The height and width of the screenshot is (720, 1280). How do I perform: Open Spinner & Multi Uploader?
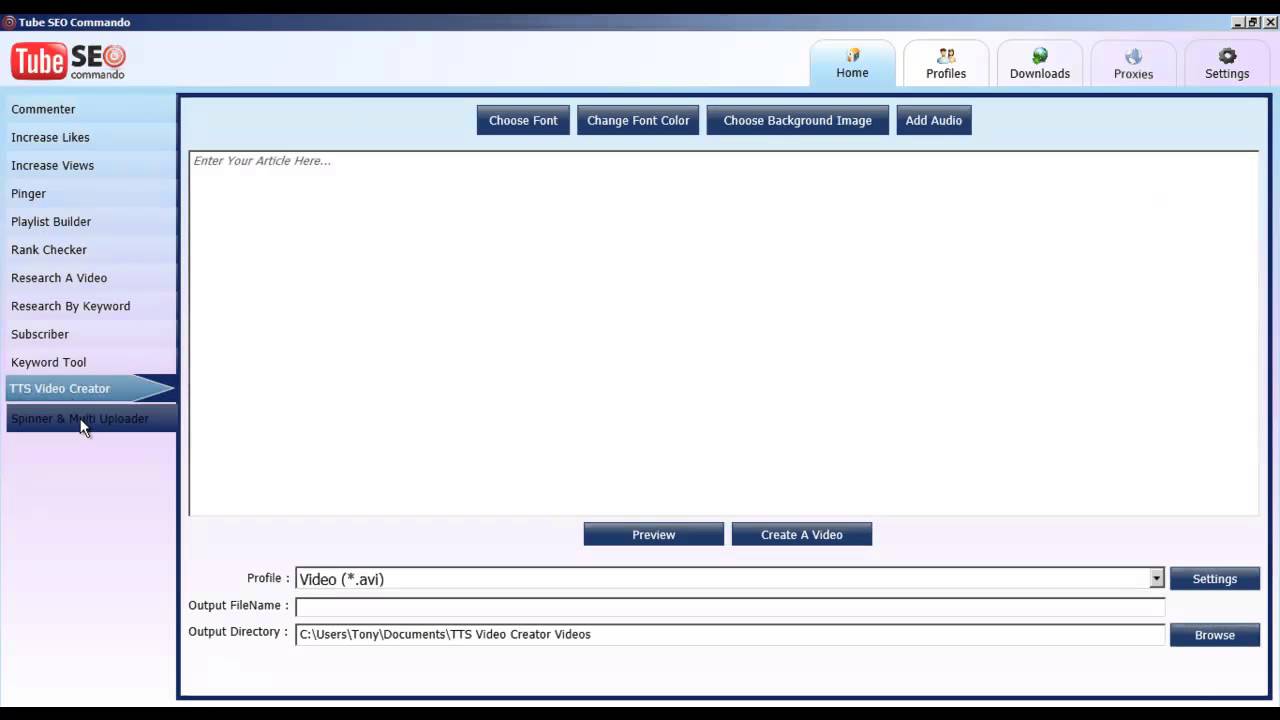tap(91, 418)
